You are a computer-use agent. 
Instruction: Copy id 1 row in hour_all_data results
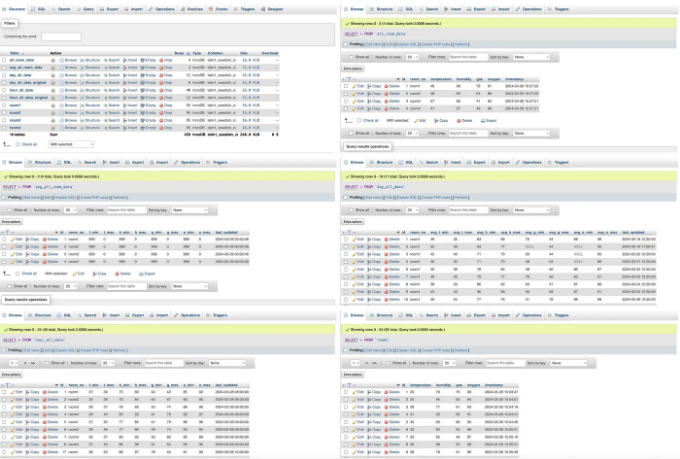(x=33, y=392)
